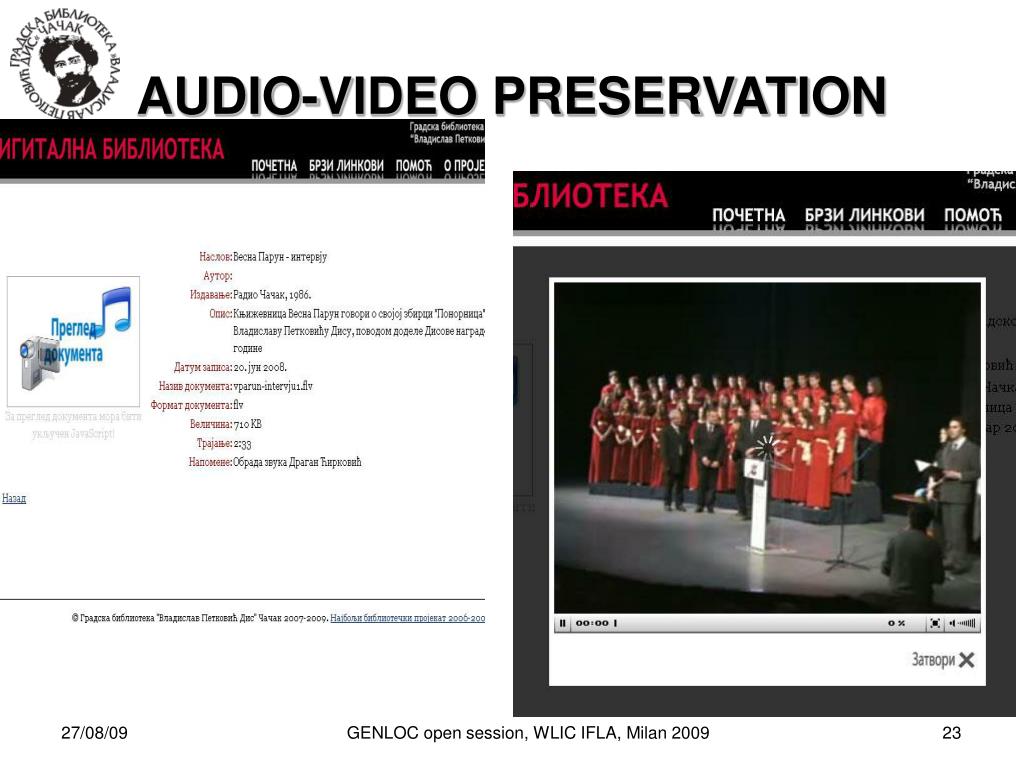Image resolution: width=1024 pixels, height=768 pixels.
Task: Click the slide title AUDIO-VIDEO PRESERVATION
Action: pyautogui.click(x=512, y=95)
